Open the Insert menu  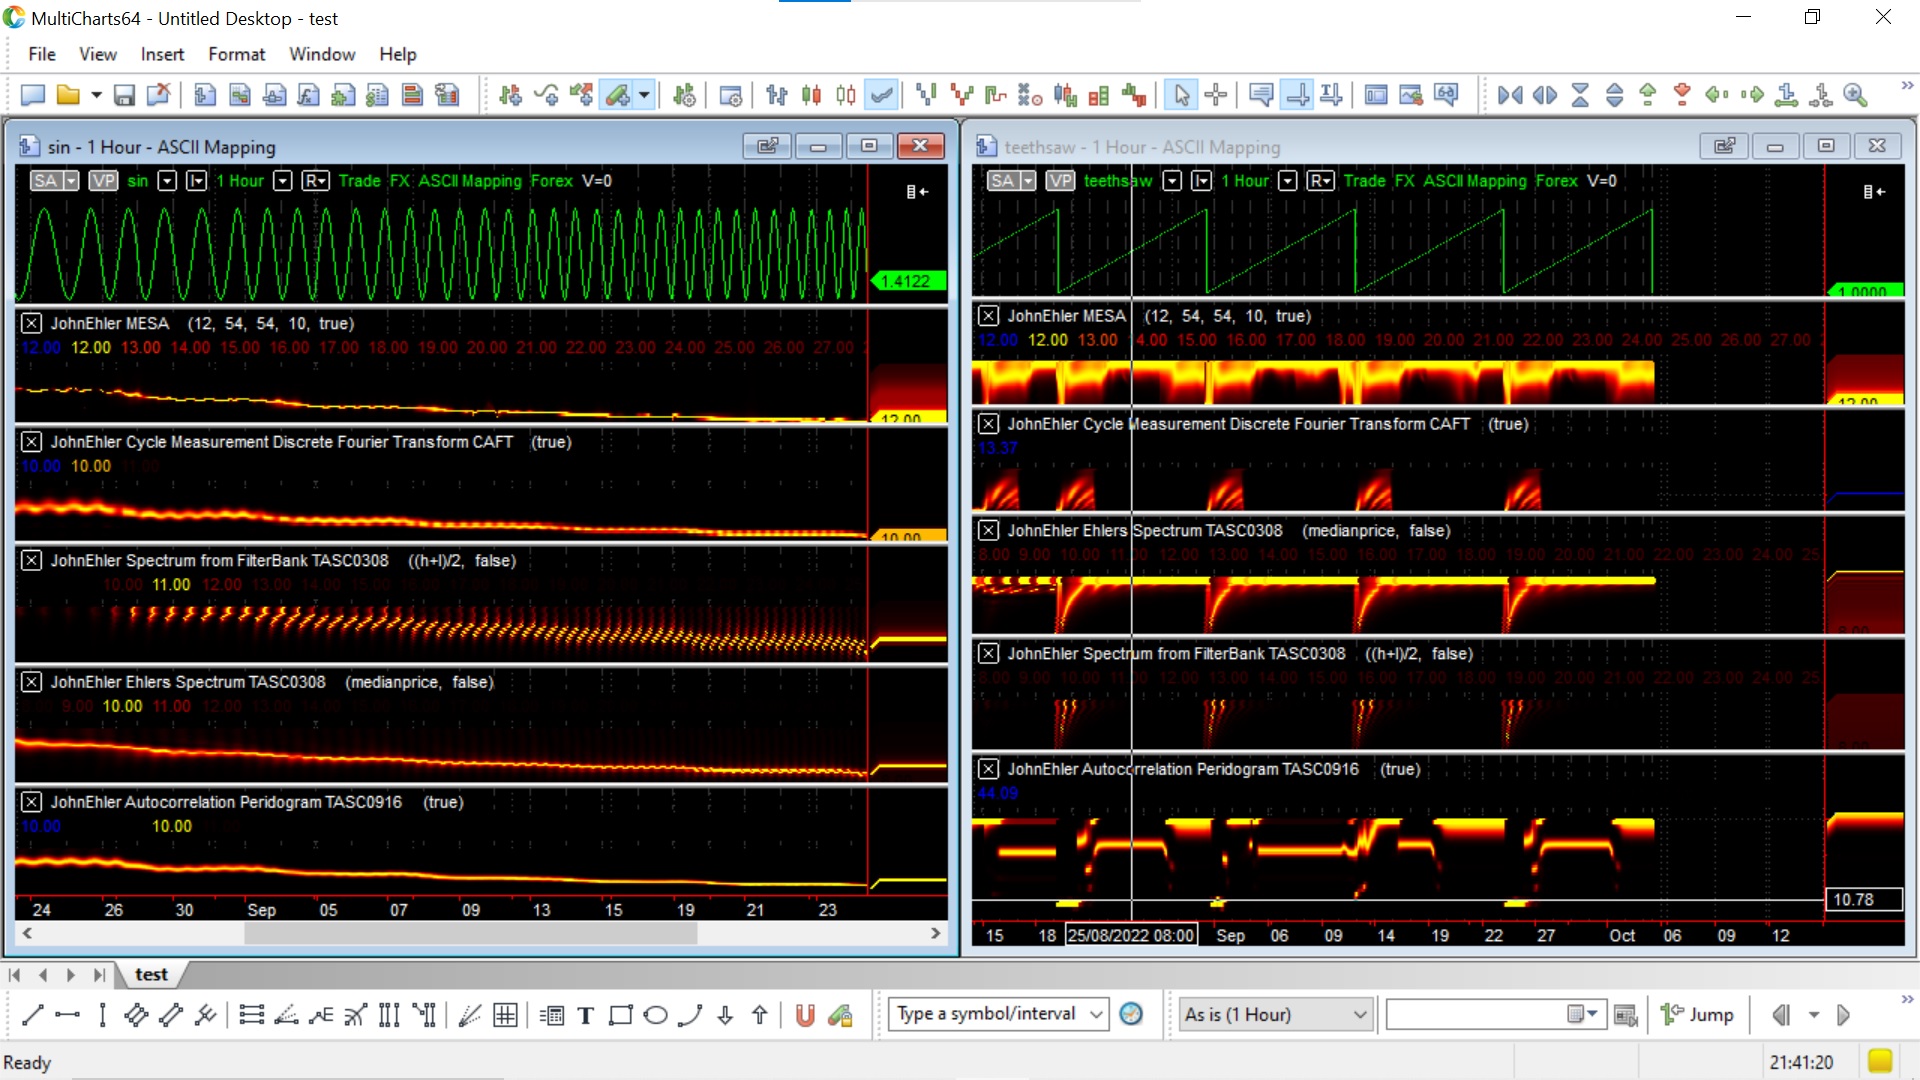coord(162,54)
